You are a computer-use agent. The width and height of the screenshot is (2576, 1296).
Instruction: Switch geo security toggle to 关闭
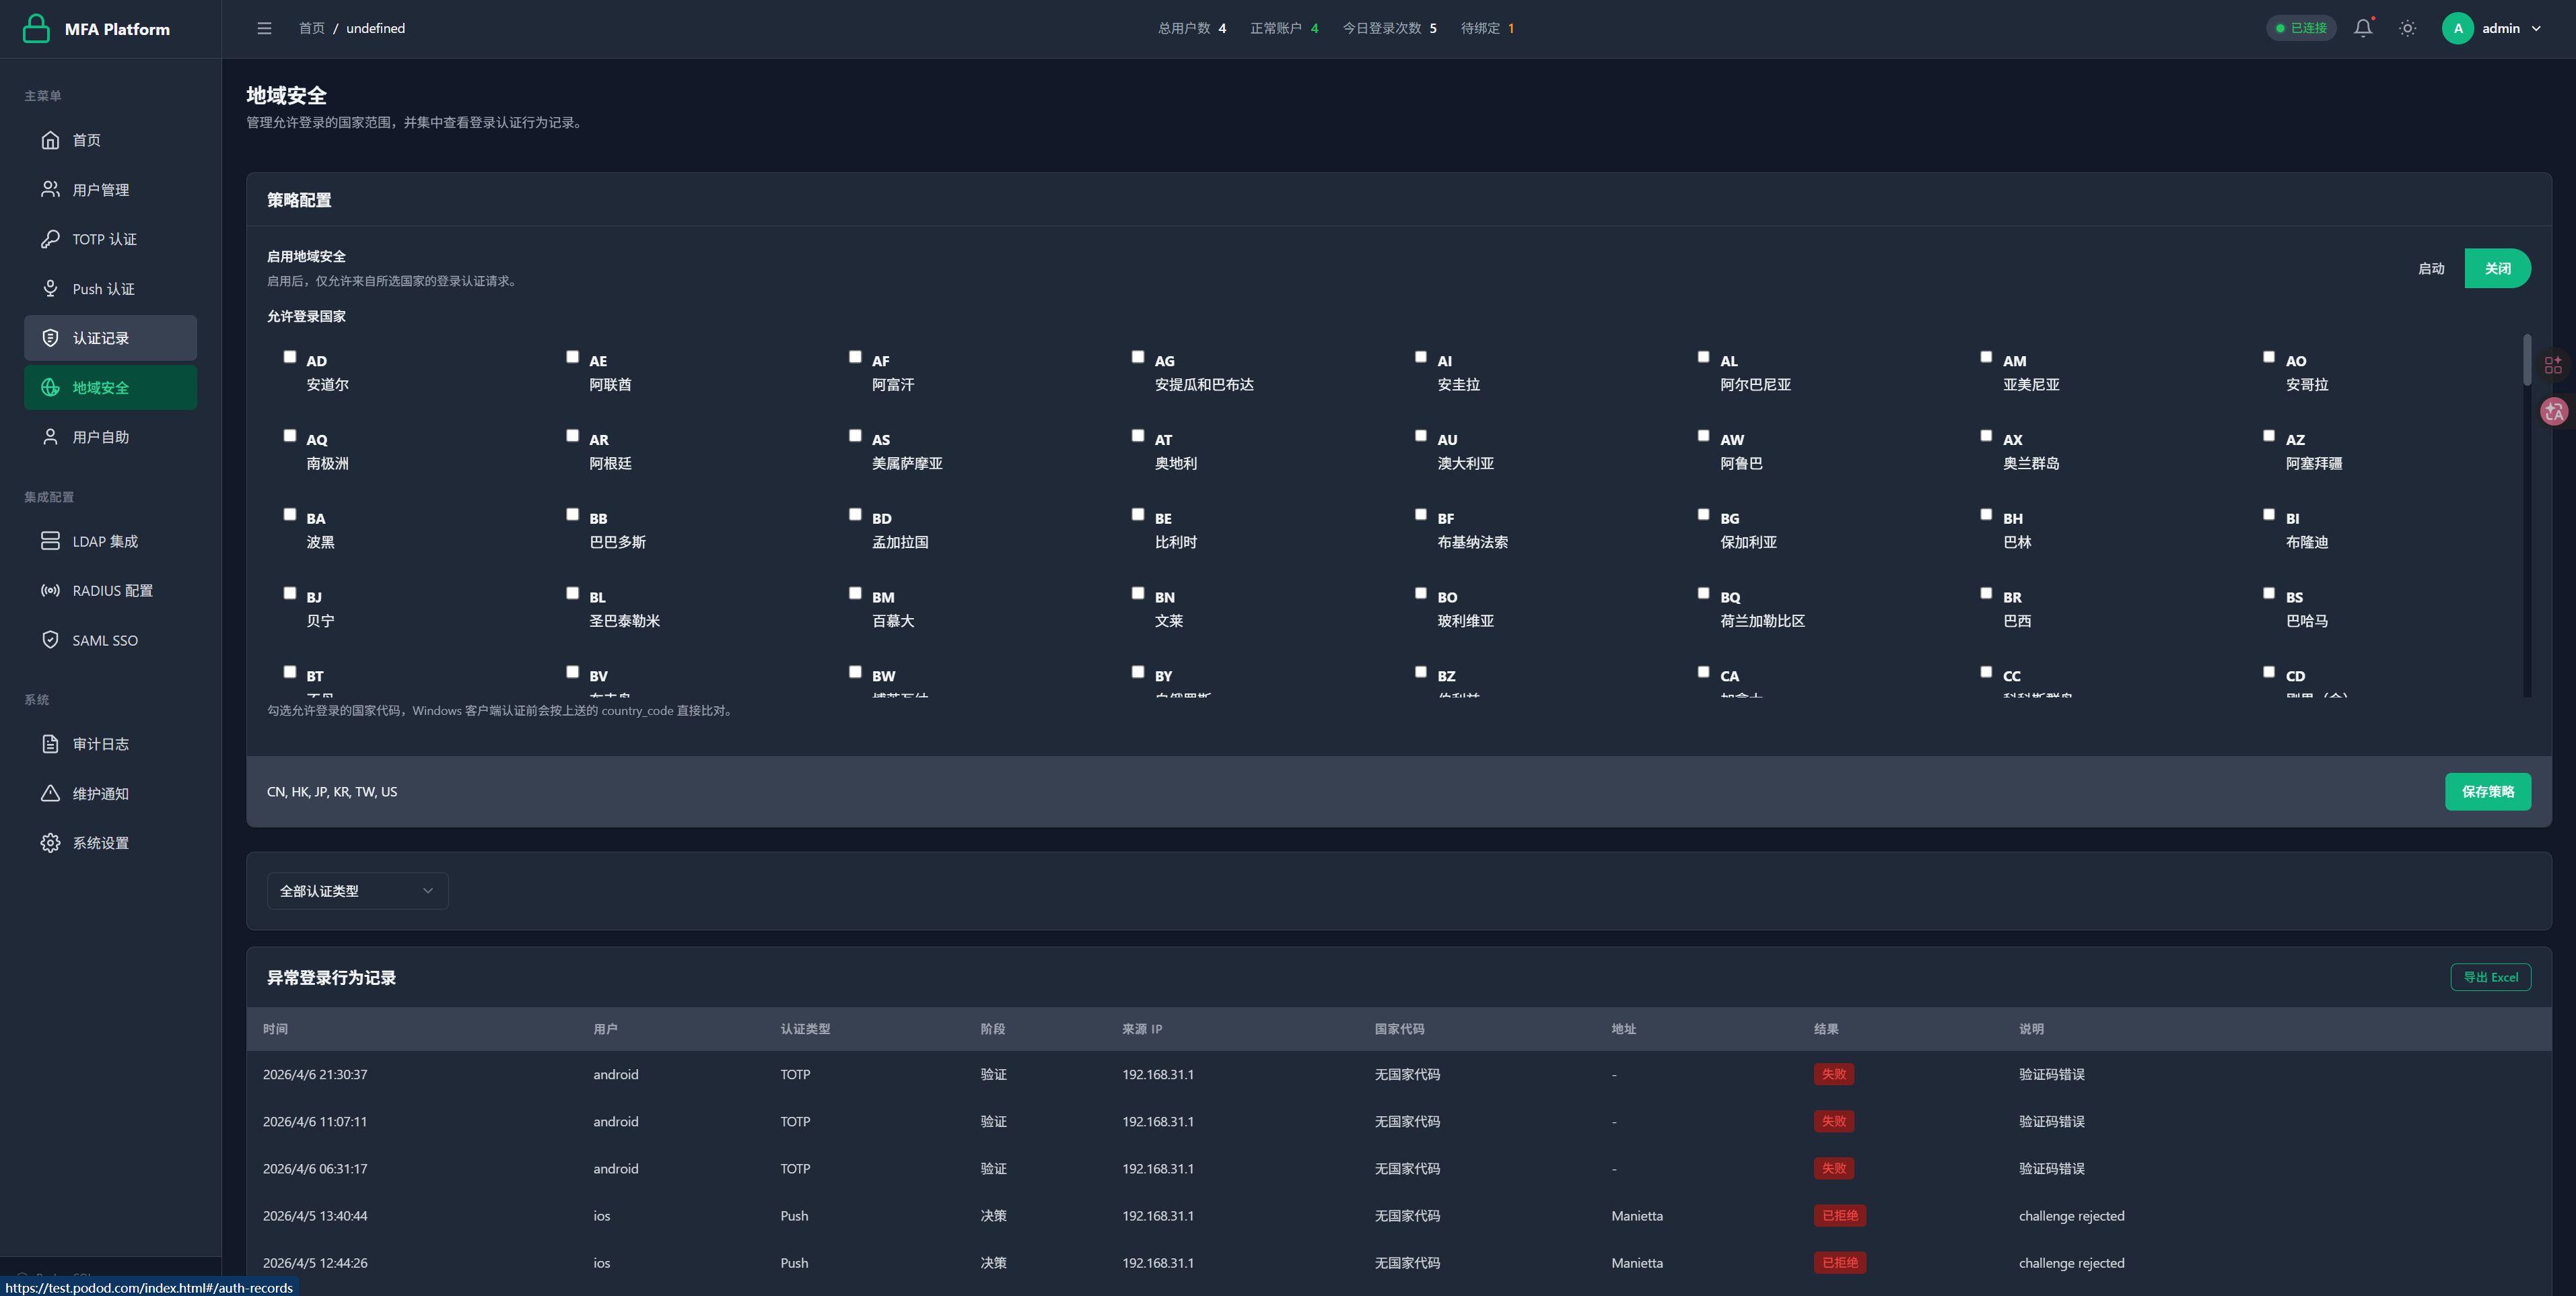pyautogui.click(x=2497, y=268)
